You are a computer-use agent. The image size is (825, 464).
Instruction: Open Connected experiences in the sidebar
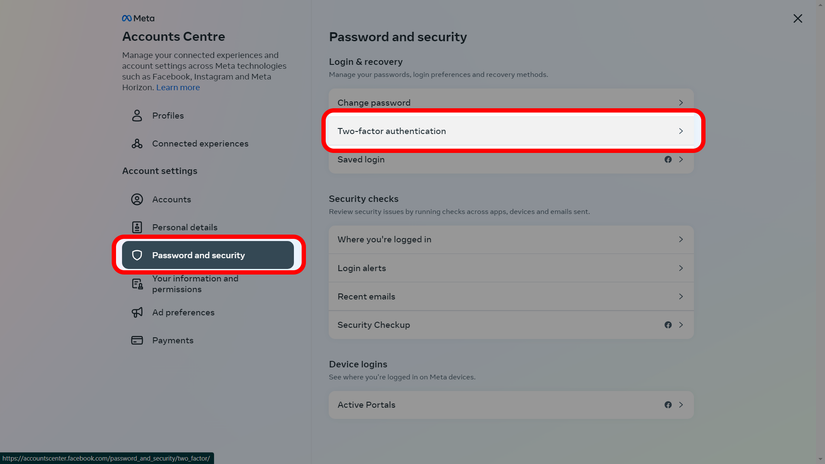pos(208,144)
